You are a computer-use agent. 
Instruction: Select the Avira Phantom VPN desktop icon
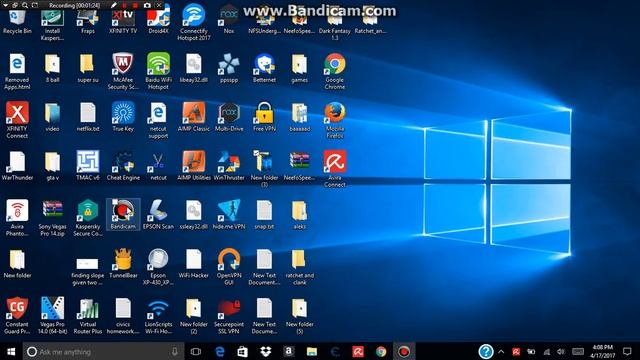coord(17,218)
